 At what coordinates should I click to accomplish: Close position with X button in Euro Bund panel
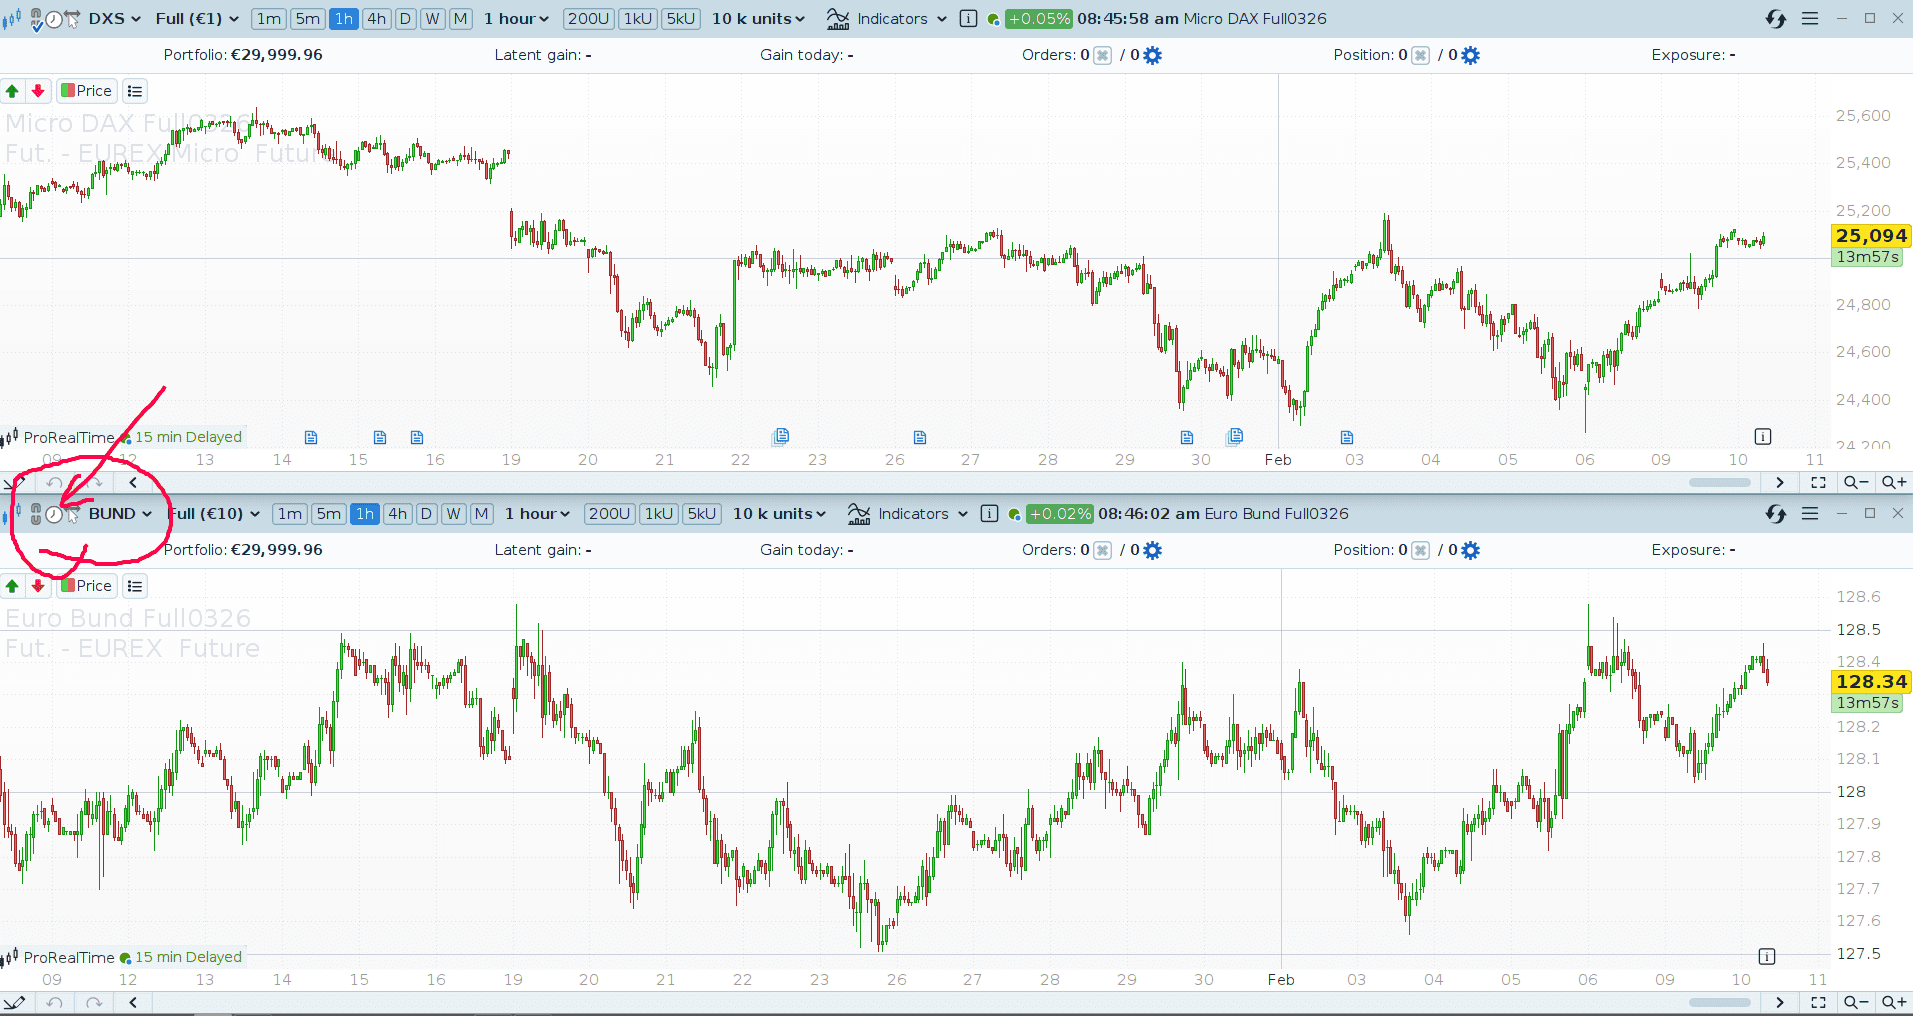(1420, 550)
